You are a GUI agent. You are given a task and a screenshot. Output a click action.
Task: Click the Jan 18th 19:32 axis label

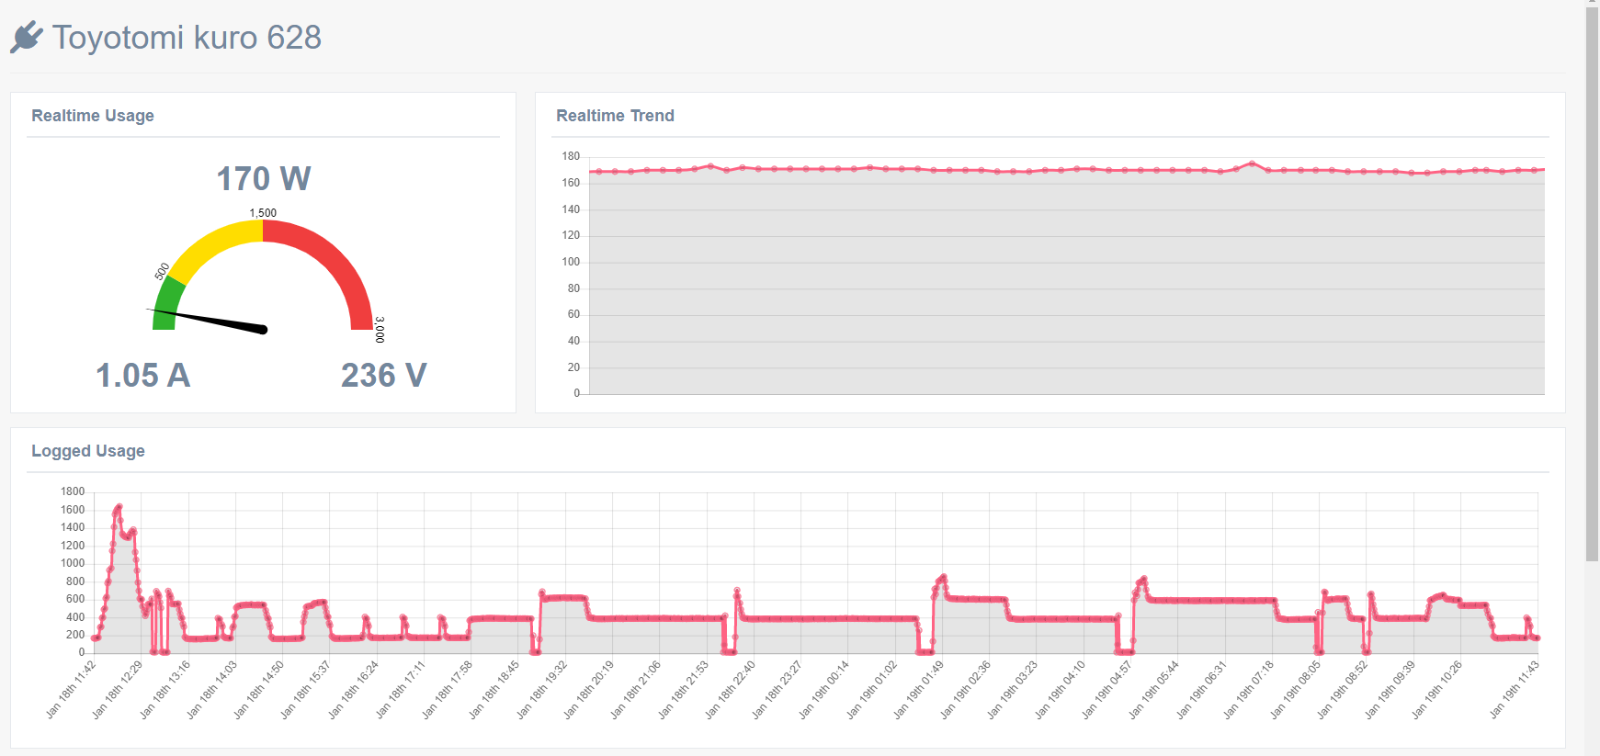pos(542,689)
